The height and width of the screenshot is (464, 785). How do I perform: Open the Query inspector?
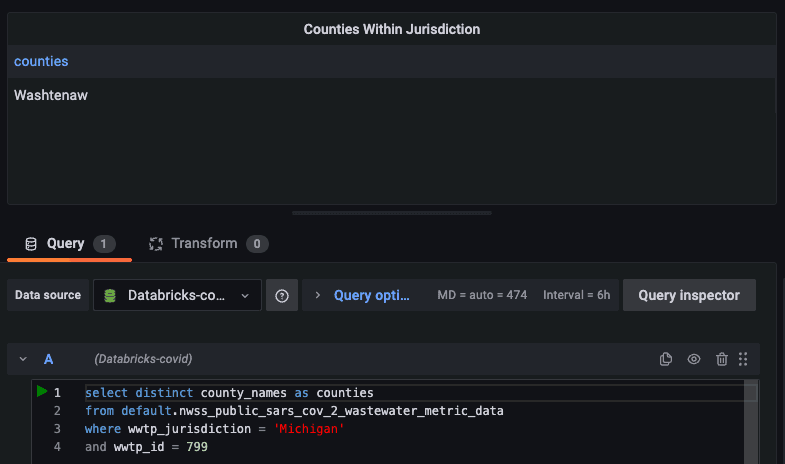(689, 295)
